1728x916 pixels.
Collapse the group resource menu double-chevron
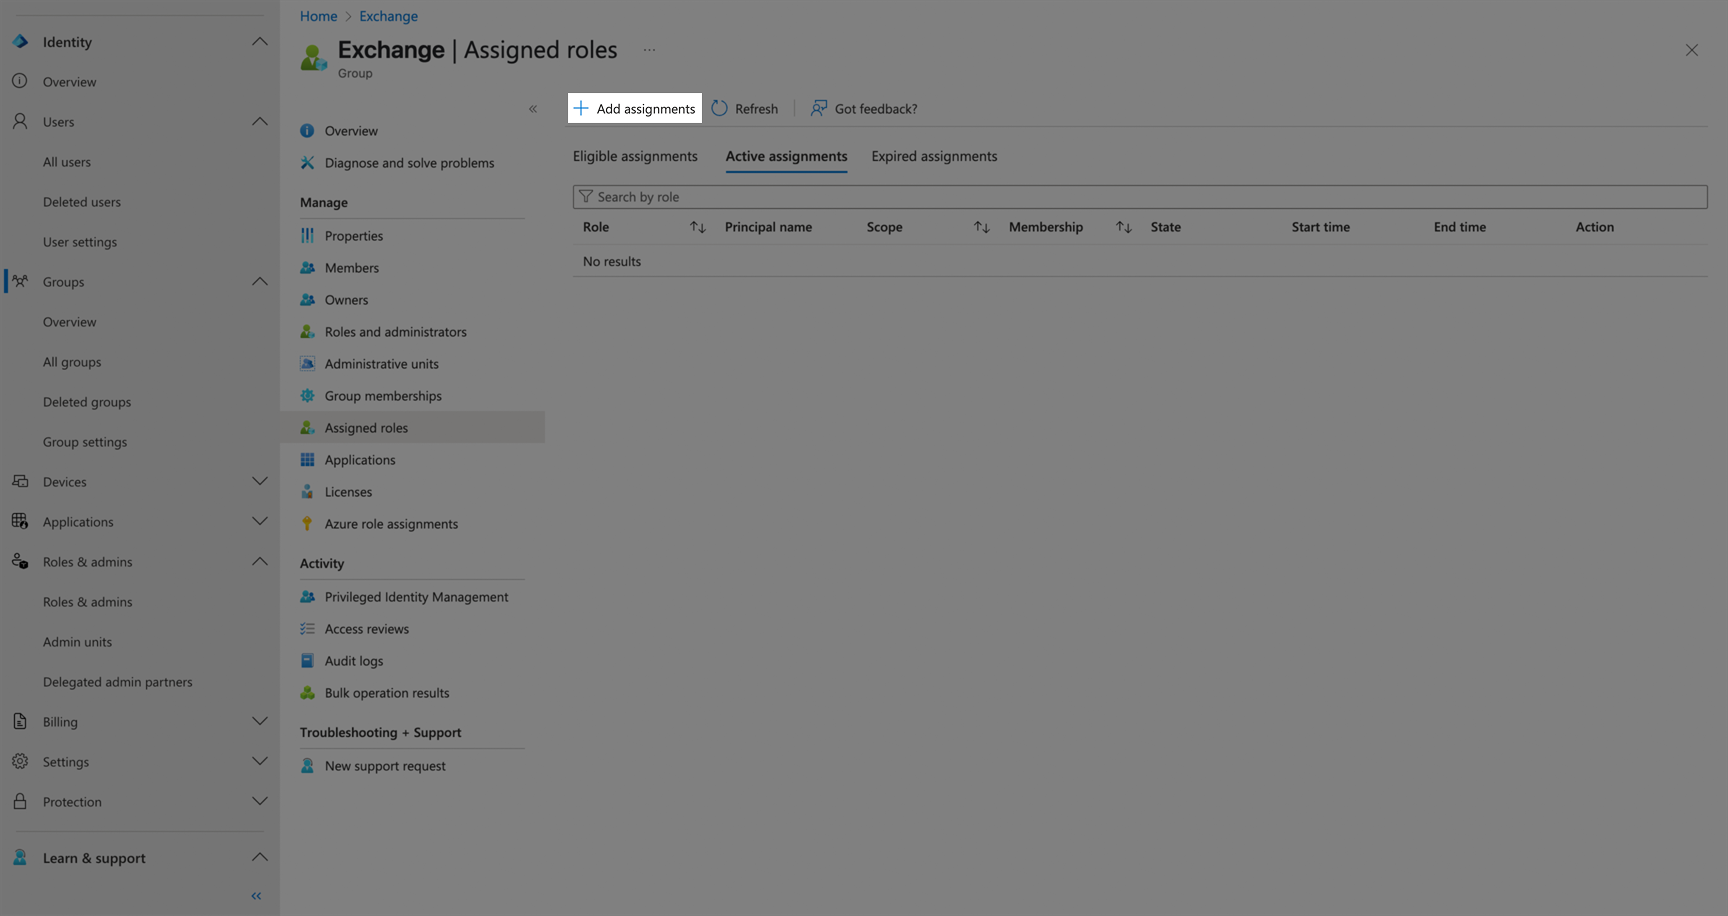click(x=533, y=109)
